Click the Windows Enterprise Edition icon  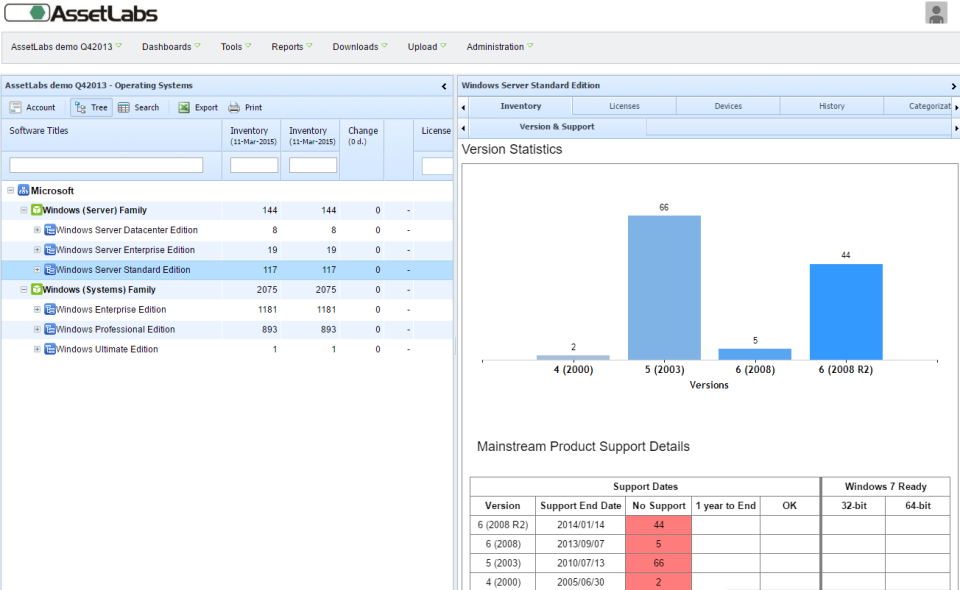coord(50,310)
